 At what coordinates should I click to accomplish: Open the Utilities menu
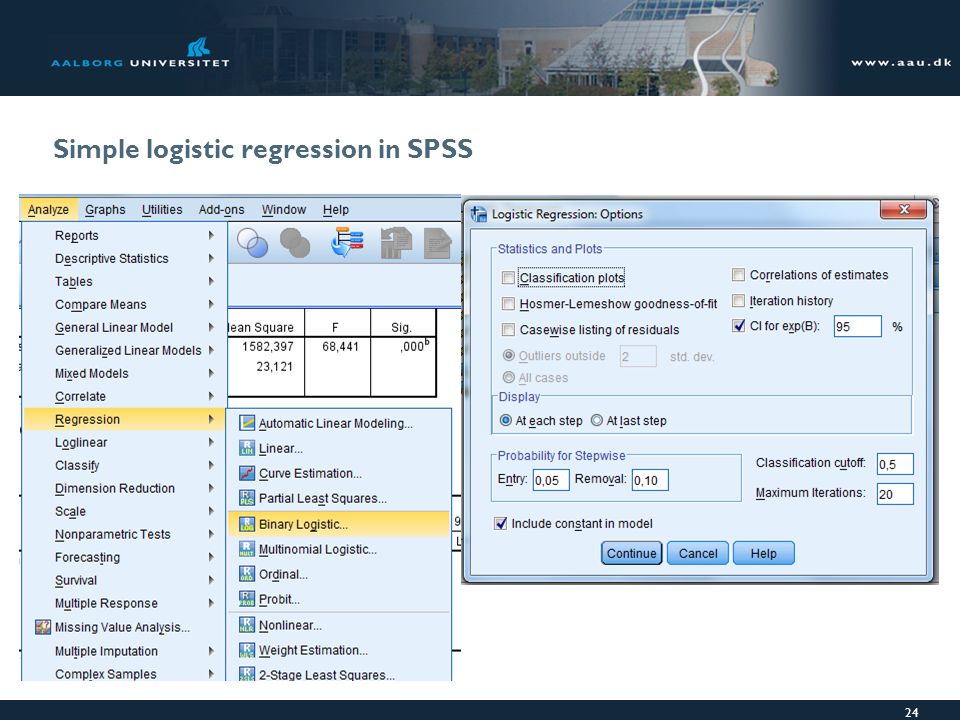click(162, 209)
